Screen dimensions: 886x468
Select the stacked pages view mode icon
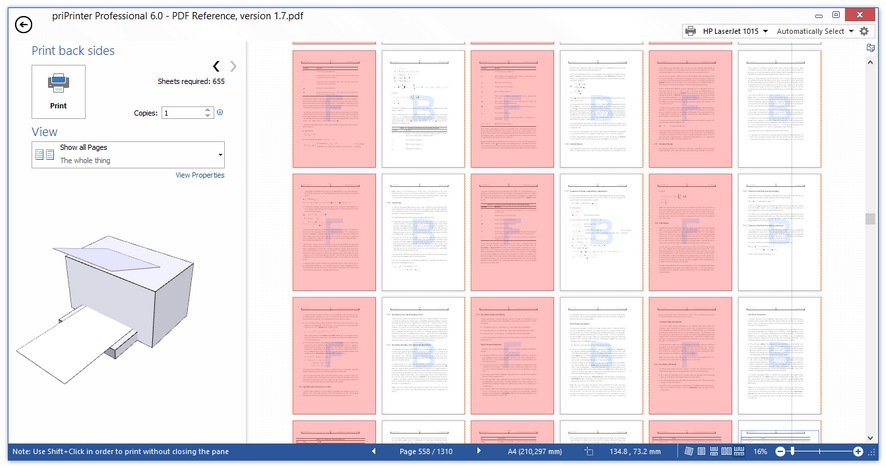[714, 451]
